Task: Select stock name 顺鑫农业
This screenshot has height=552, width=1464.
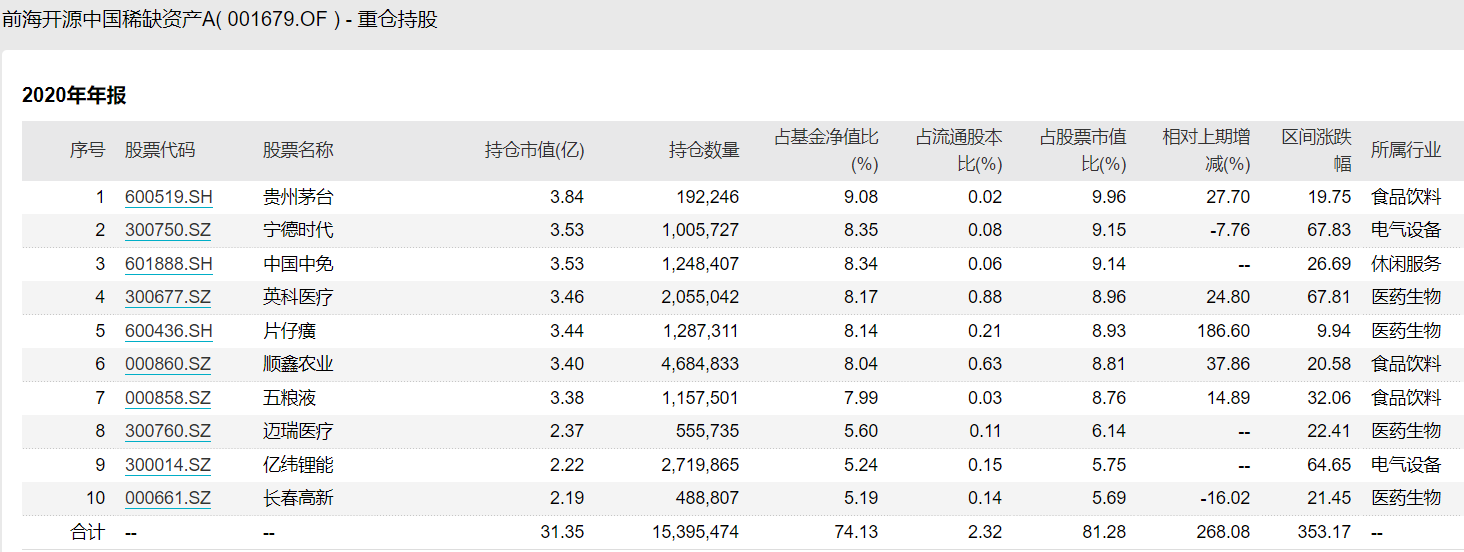Action: (298, 364)
